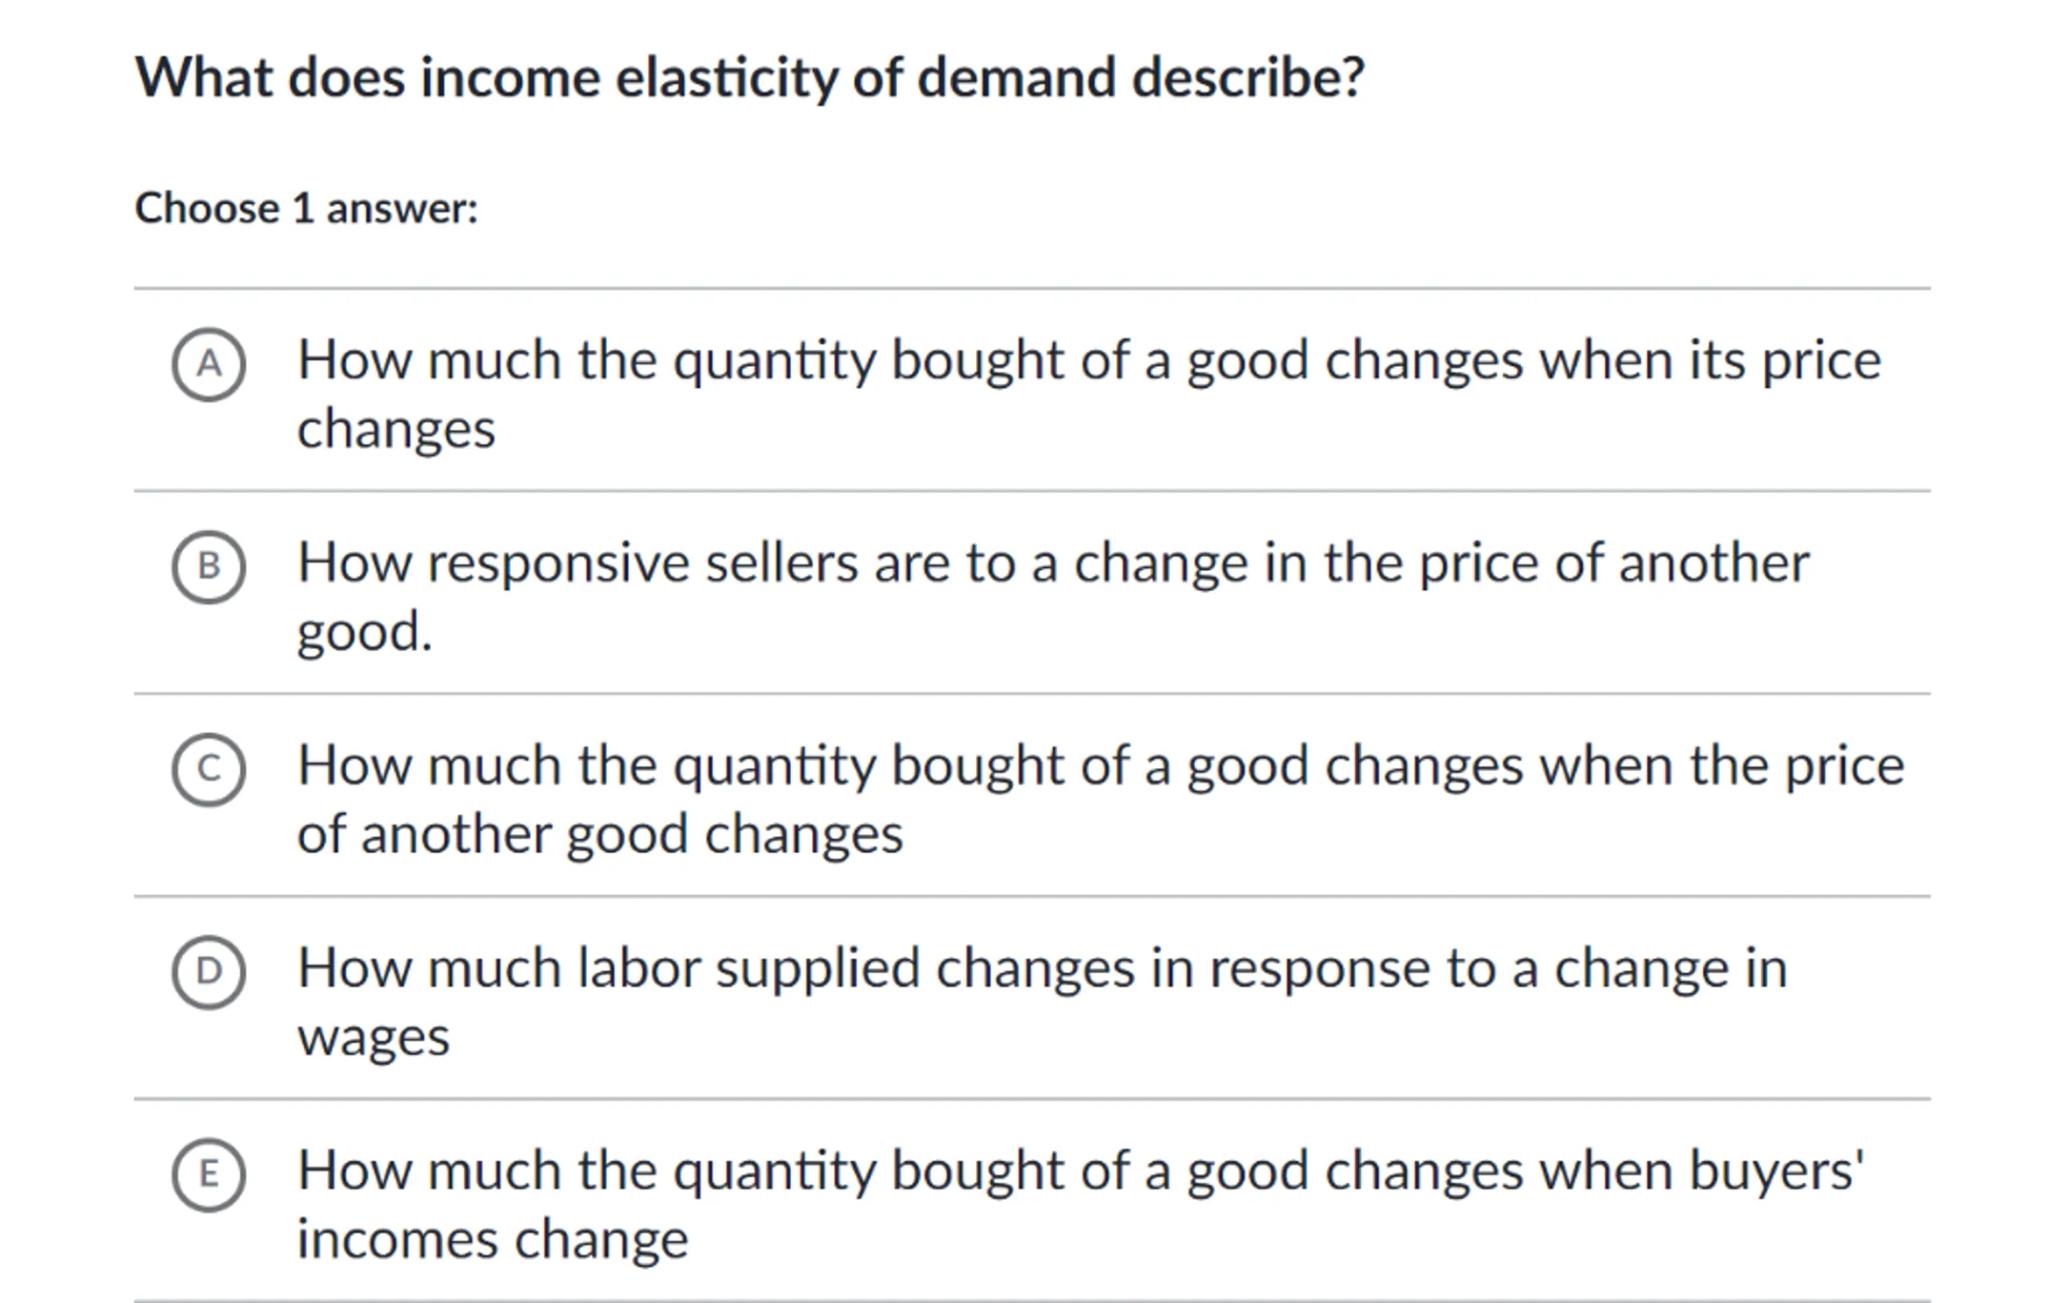Click answer text about how responsive sellers are
This screenshot has height=1303, width=2048.
tap(1052, 563)
